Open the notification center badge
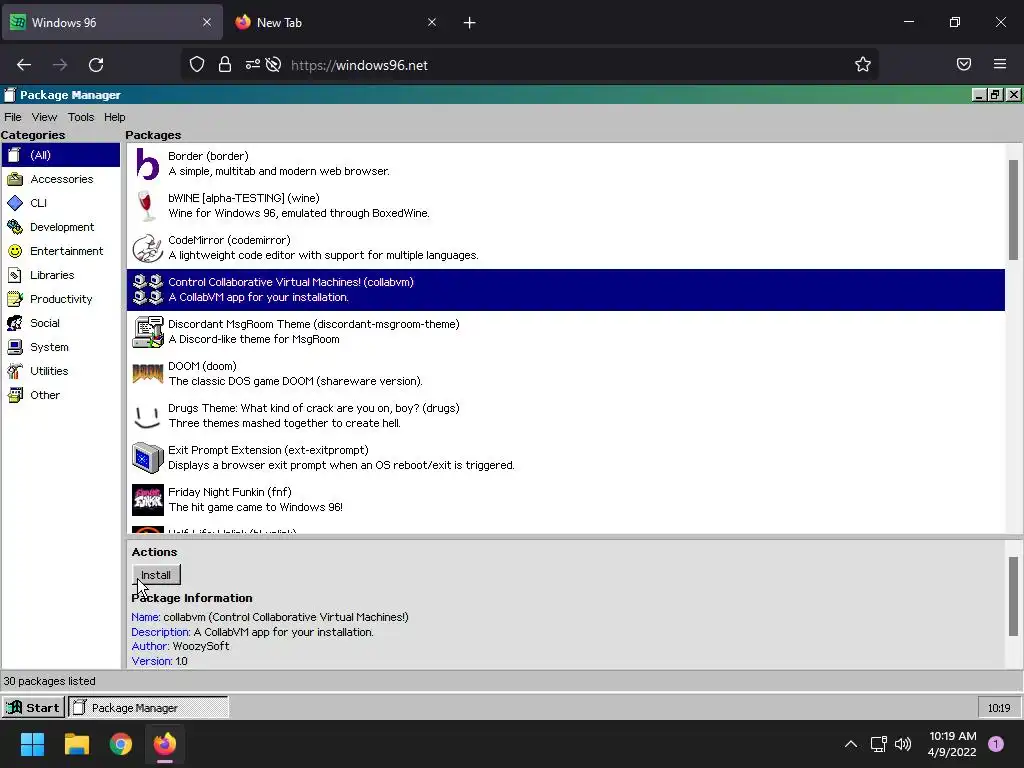The height and width of the screenshot is (768, 1024). point(996,744)
